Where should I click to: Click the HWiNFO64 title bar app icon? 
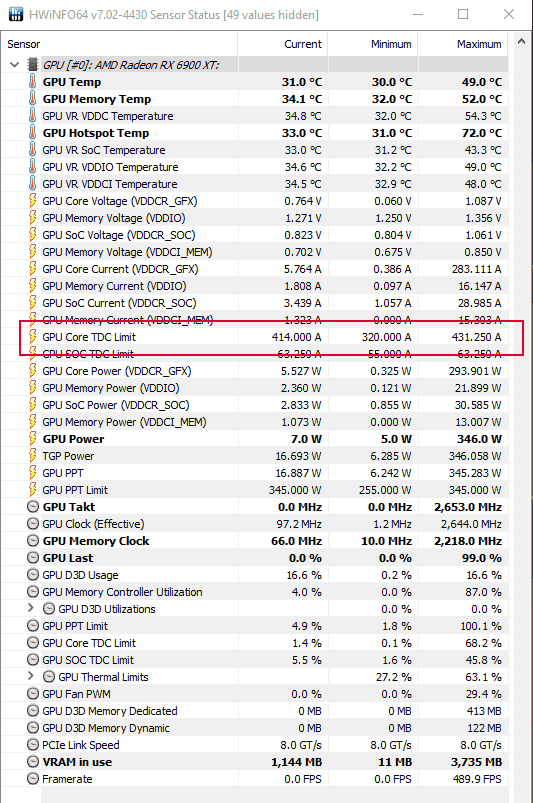[x=16, y=14]
